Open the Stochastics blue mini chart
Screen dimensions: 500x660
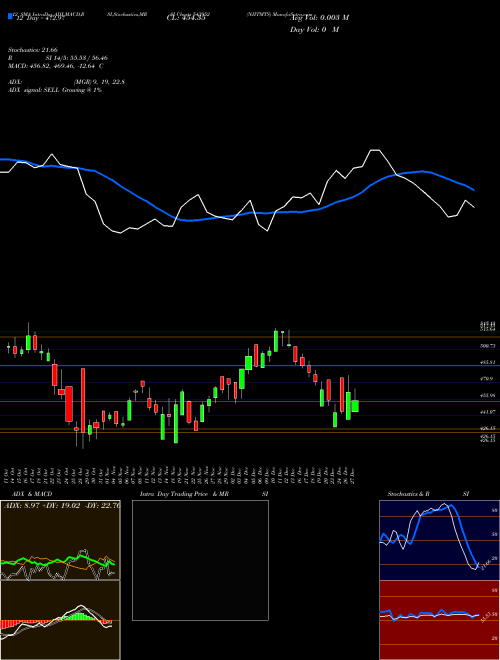point(439,540)
